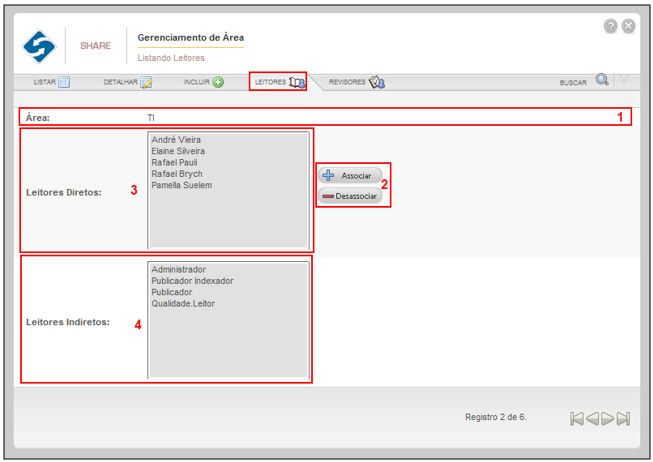
Task: Select André Vieira in Leitores Diretos
Action: 176,140
